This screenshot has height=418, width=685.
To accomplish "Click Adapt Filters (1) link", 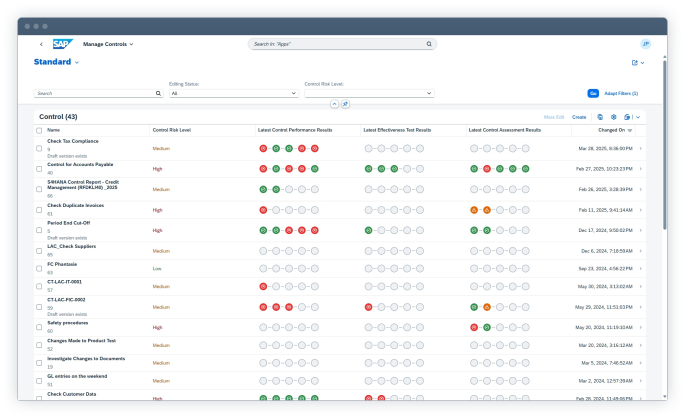I will coord(620,93).
